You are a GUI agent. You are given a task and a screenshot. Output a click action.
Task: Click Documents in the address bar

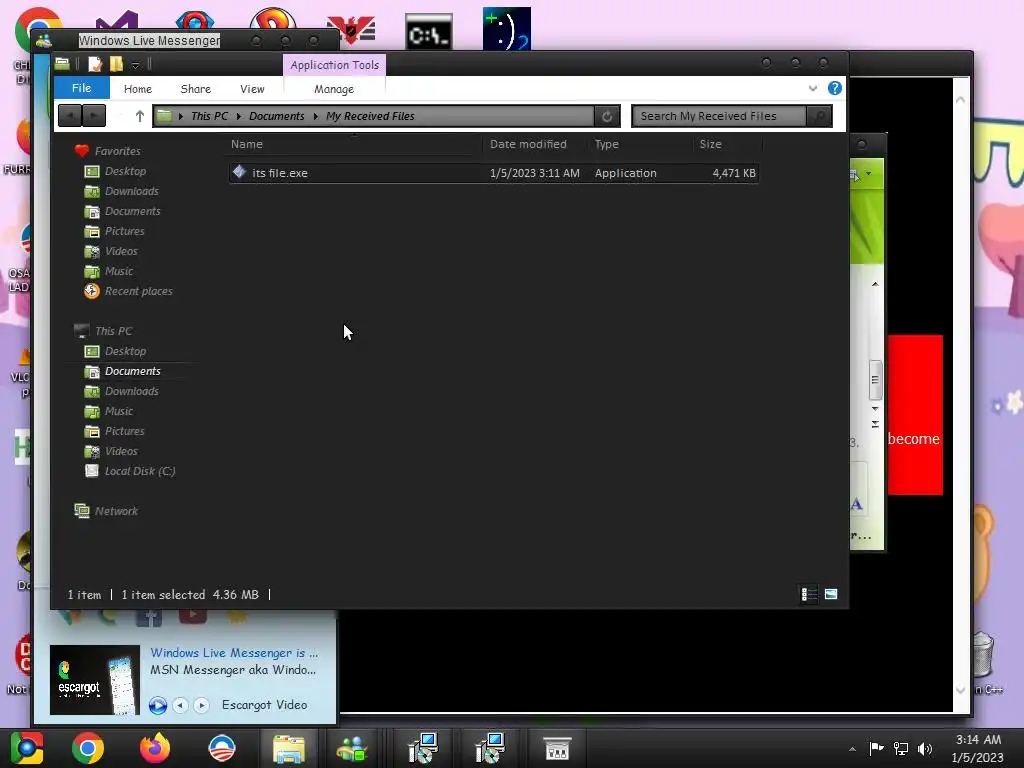point(276,116)
